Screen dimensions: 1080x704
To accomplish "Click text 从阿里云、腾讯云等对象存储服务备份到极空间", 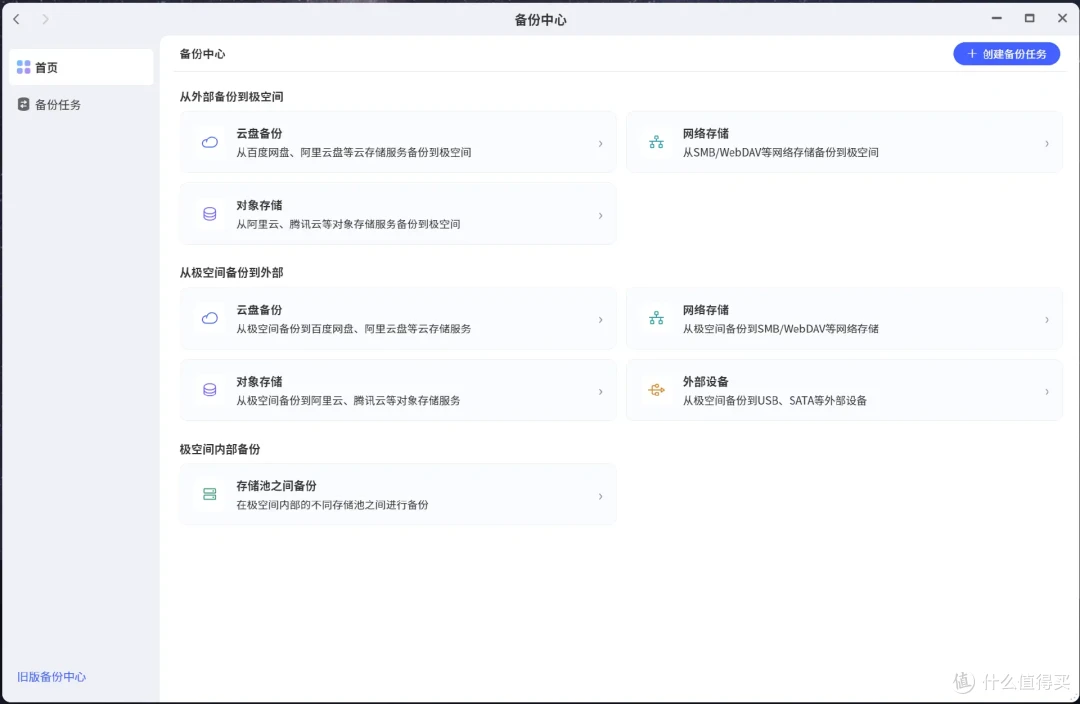I will pos(348,224).
